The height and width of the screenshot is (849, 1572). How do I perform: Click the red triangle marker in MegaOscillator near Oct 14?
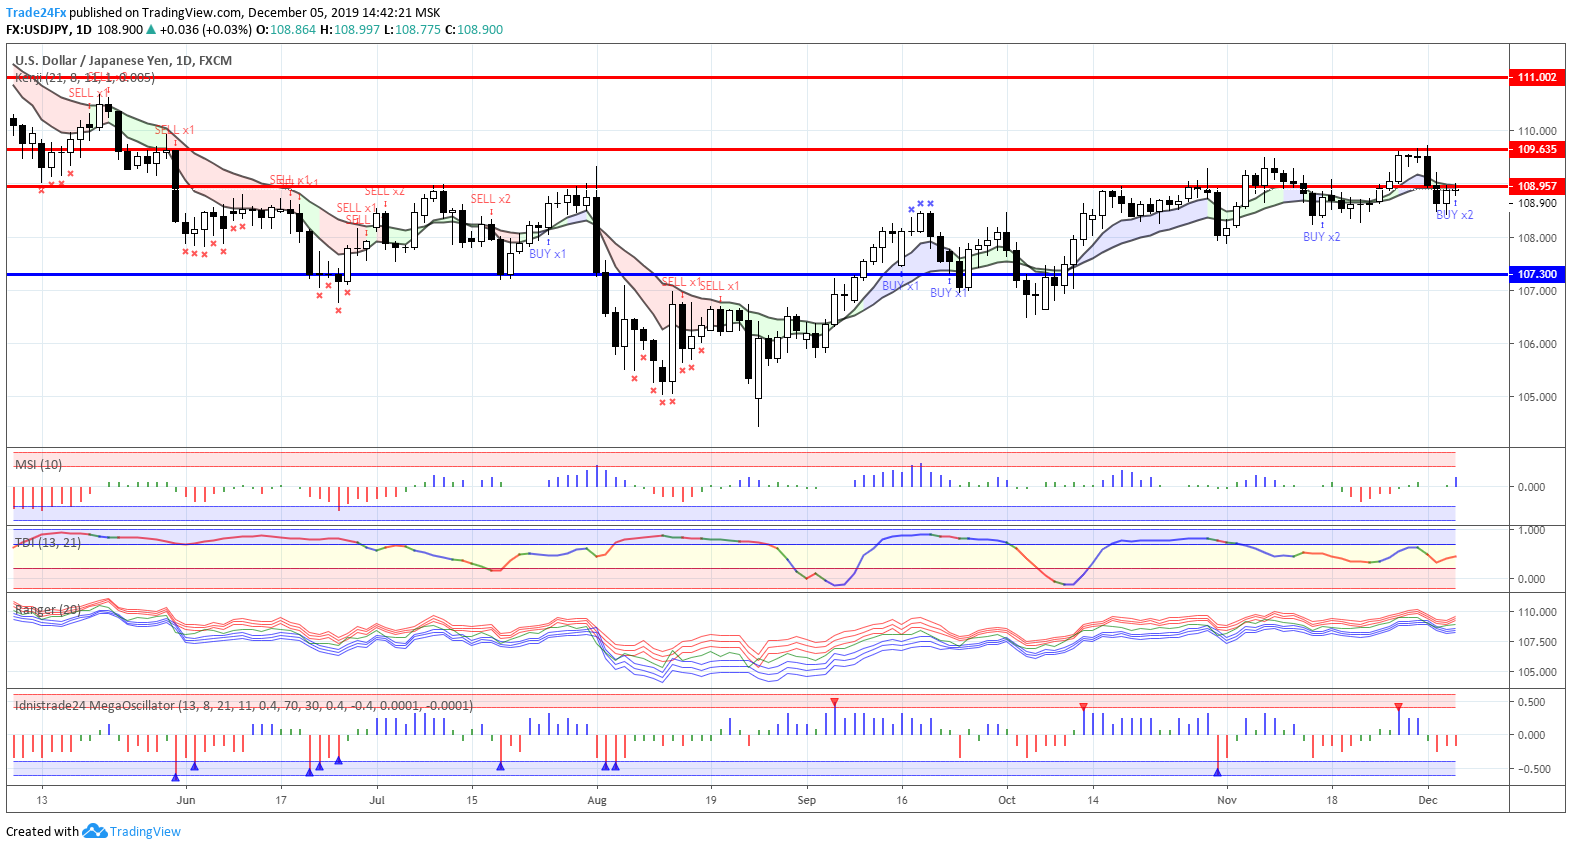point(1083,707)
